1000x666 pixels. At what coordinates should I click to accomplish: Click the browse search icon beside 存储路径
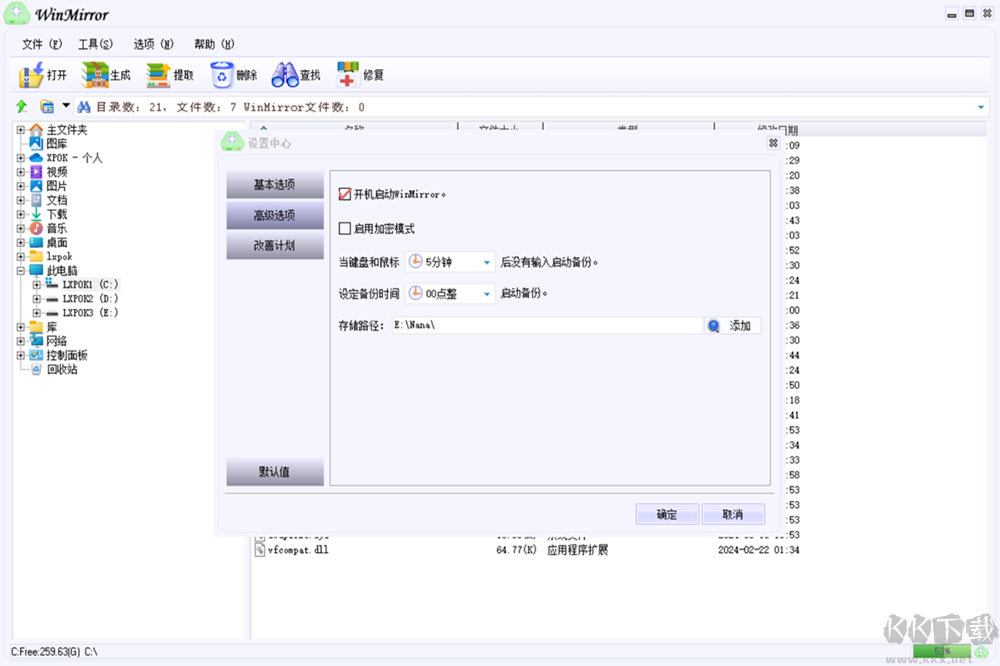tap(713, 325)
